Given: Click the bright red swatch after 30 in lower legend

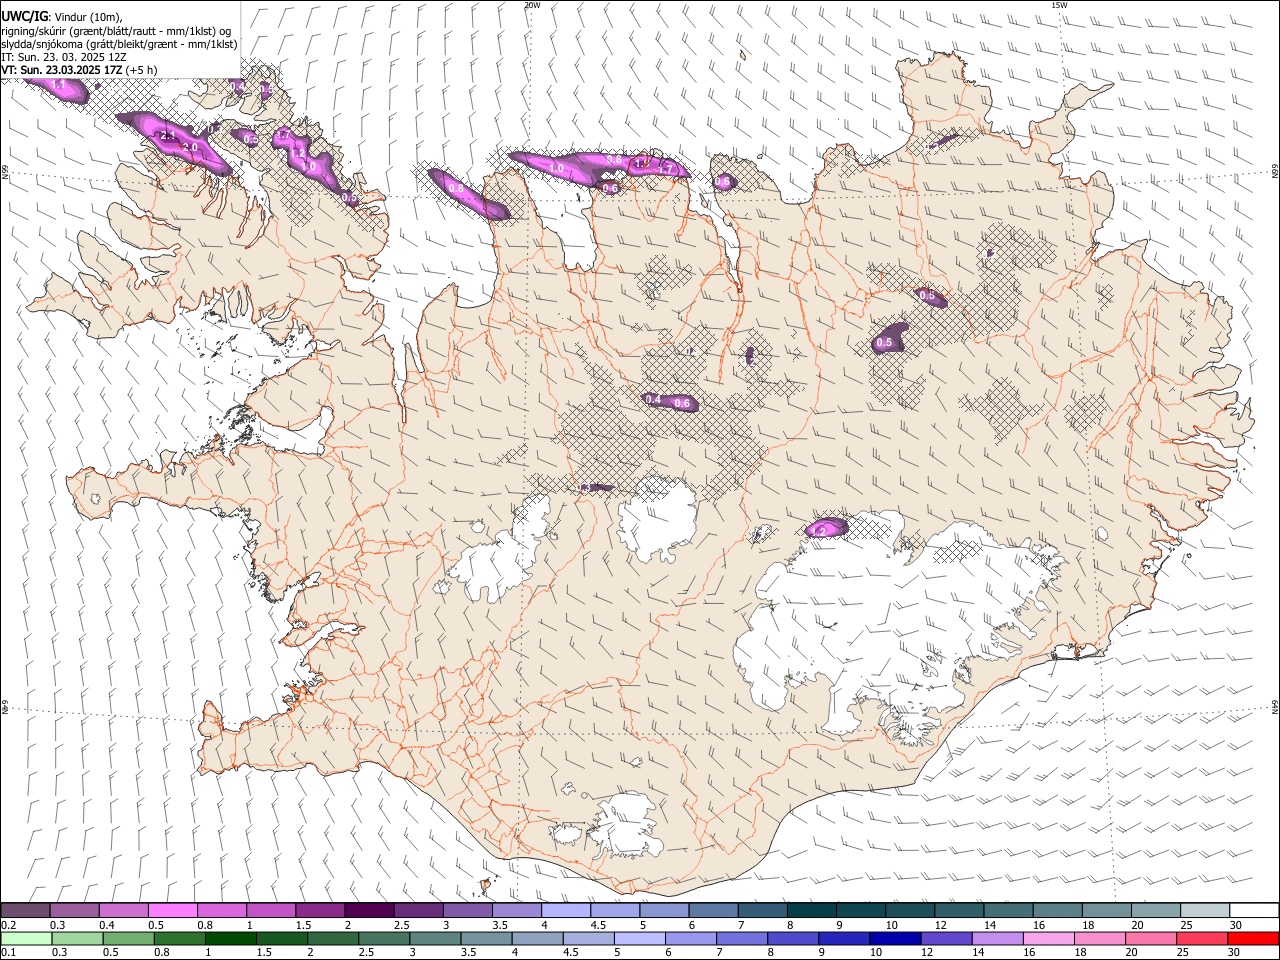Looking at the screenshot, I should click(x=1252, y=939).
